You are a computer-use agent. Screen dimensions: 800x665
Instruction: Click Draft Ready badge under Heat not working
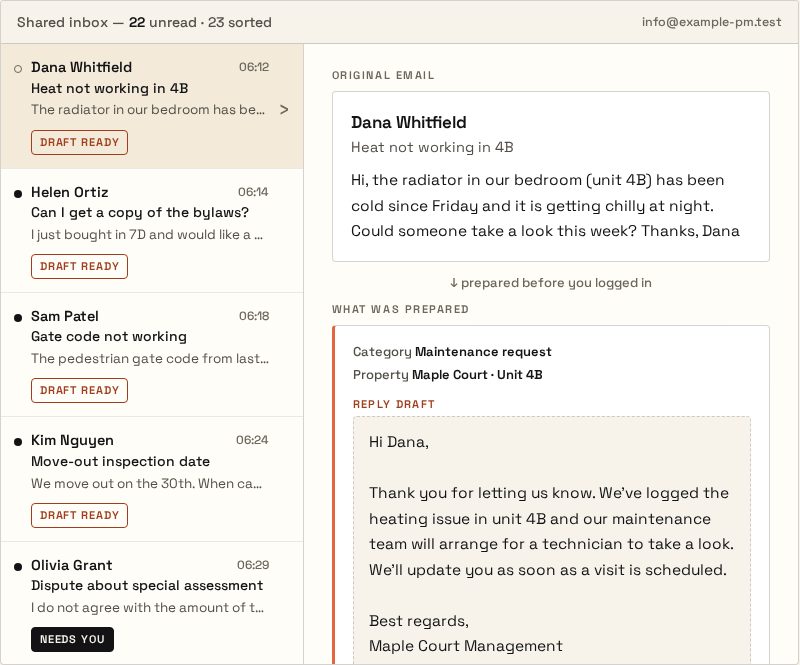click(79, 142)
